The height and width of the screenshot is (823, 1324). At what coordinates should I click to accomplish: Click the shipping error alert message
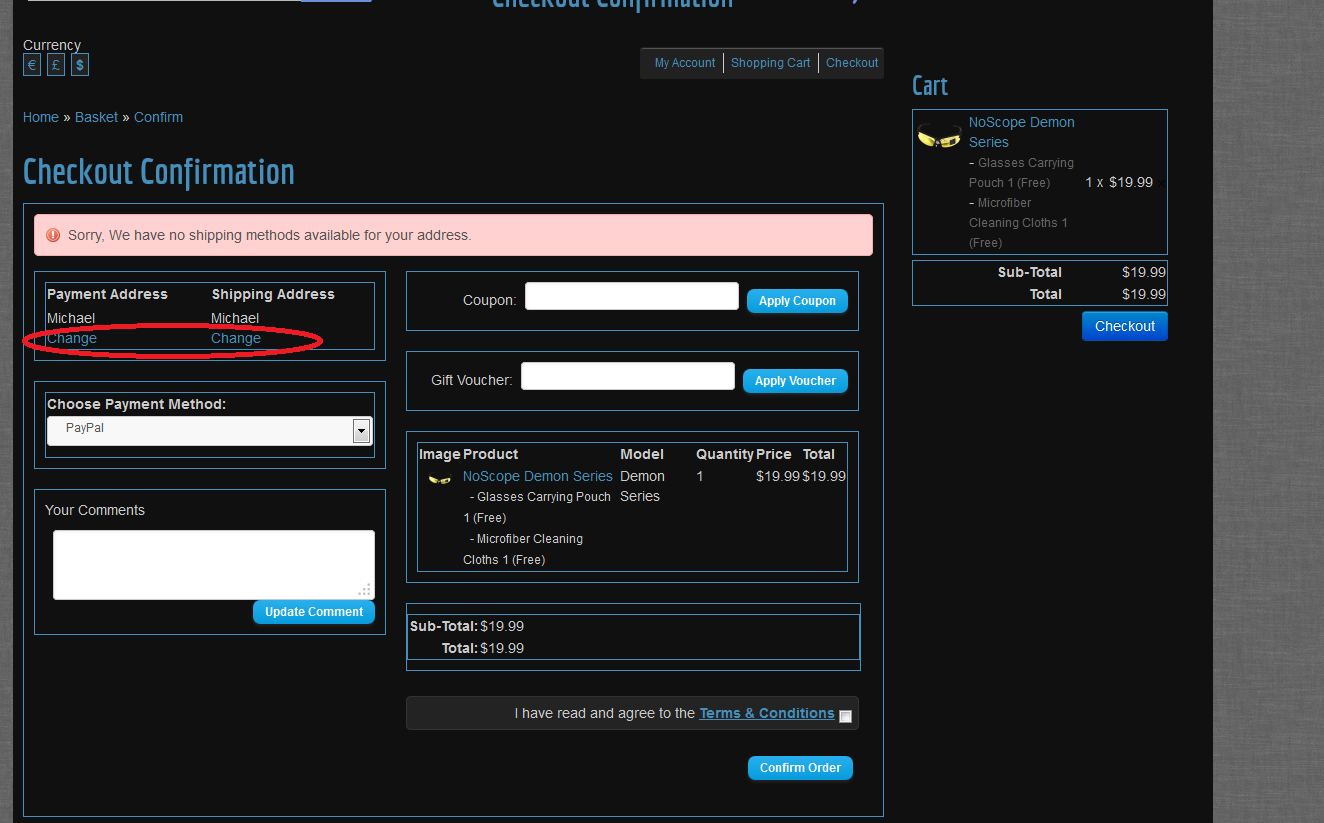(453, 235)
